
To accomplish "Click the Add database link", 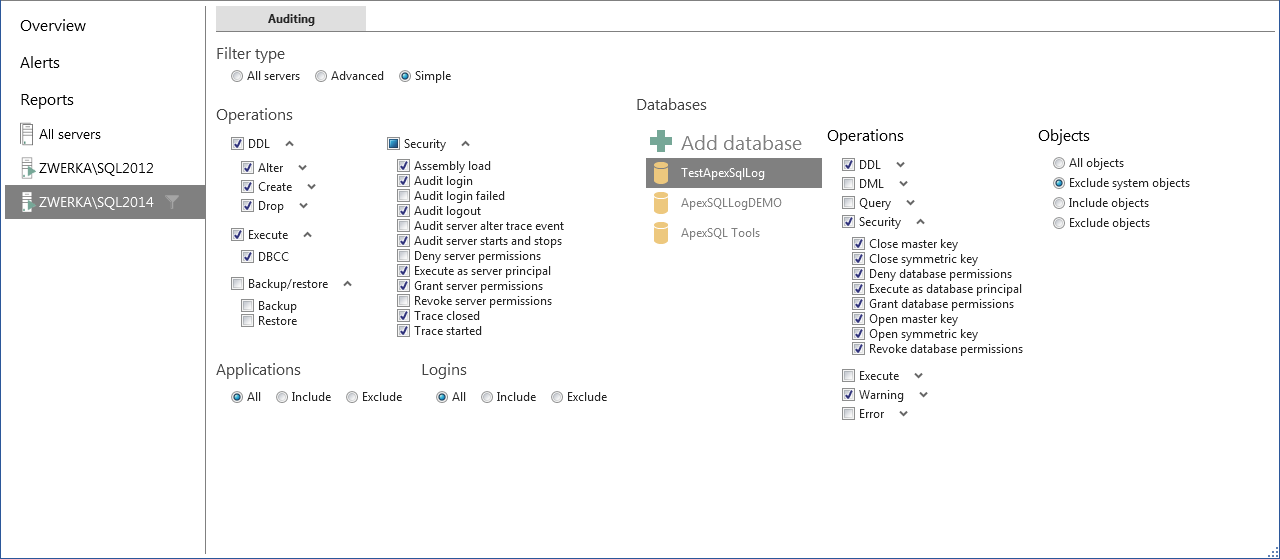I will point(741,143).
